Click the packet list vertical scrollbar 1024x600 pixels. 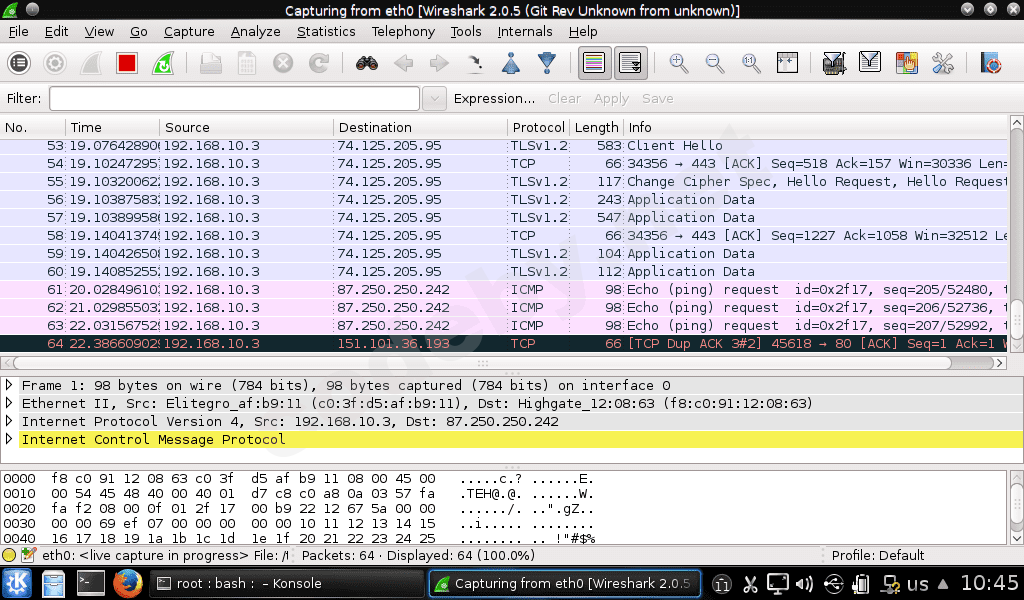[1016, 240]
